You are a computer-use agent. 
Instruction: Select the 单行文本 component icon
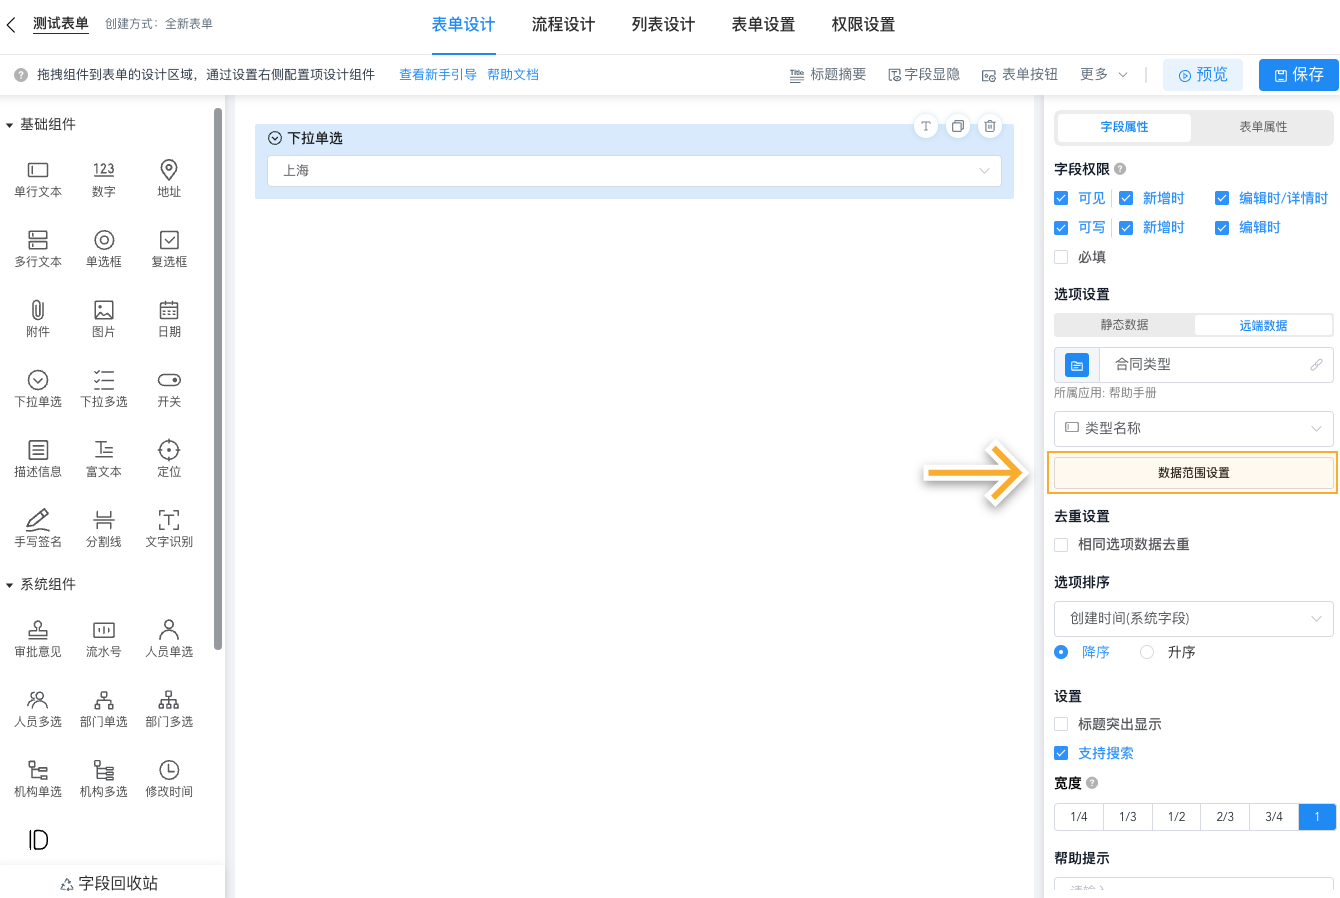[x=37, y=177]
